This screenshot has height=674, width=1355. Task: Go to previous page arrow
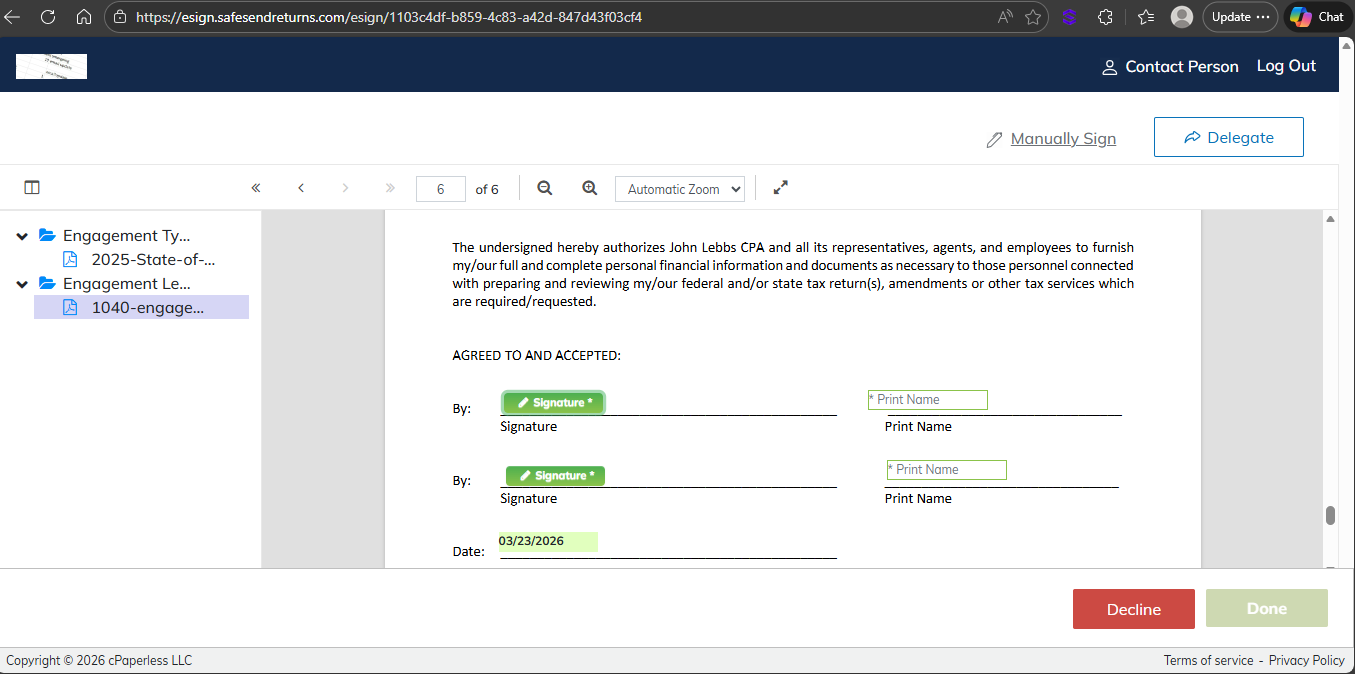(x=301, y=188)
